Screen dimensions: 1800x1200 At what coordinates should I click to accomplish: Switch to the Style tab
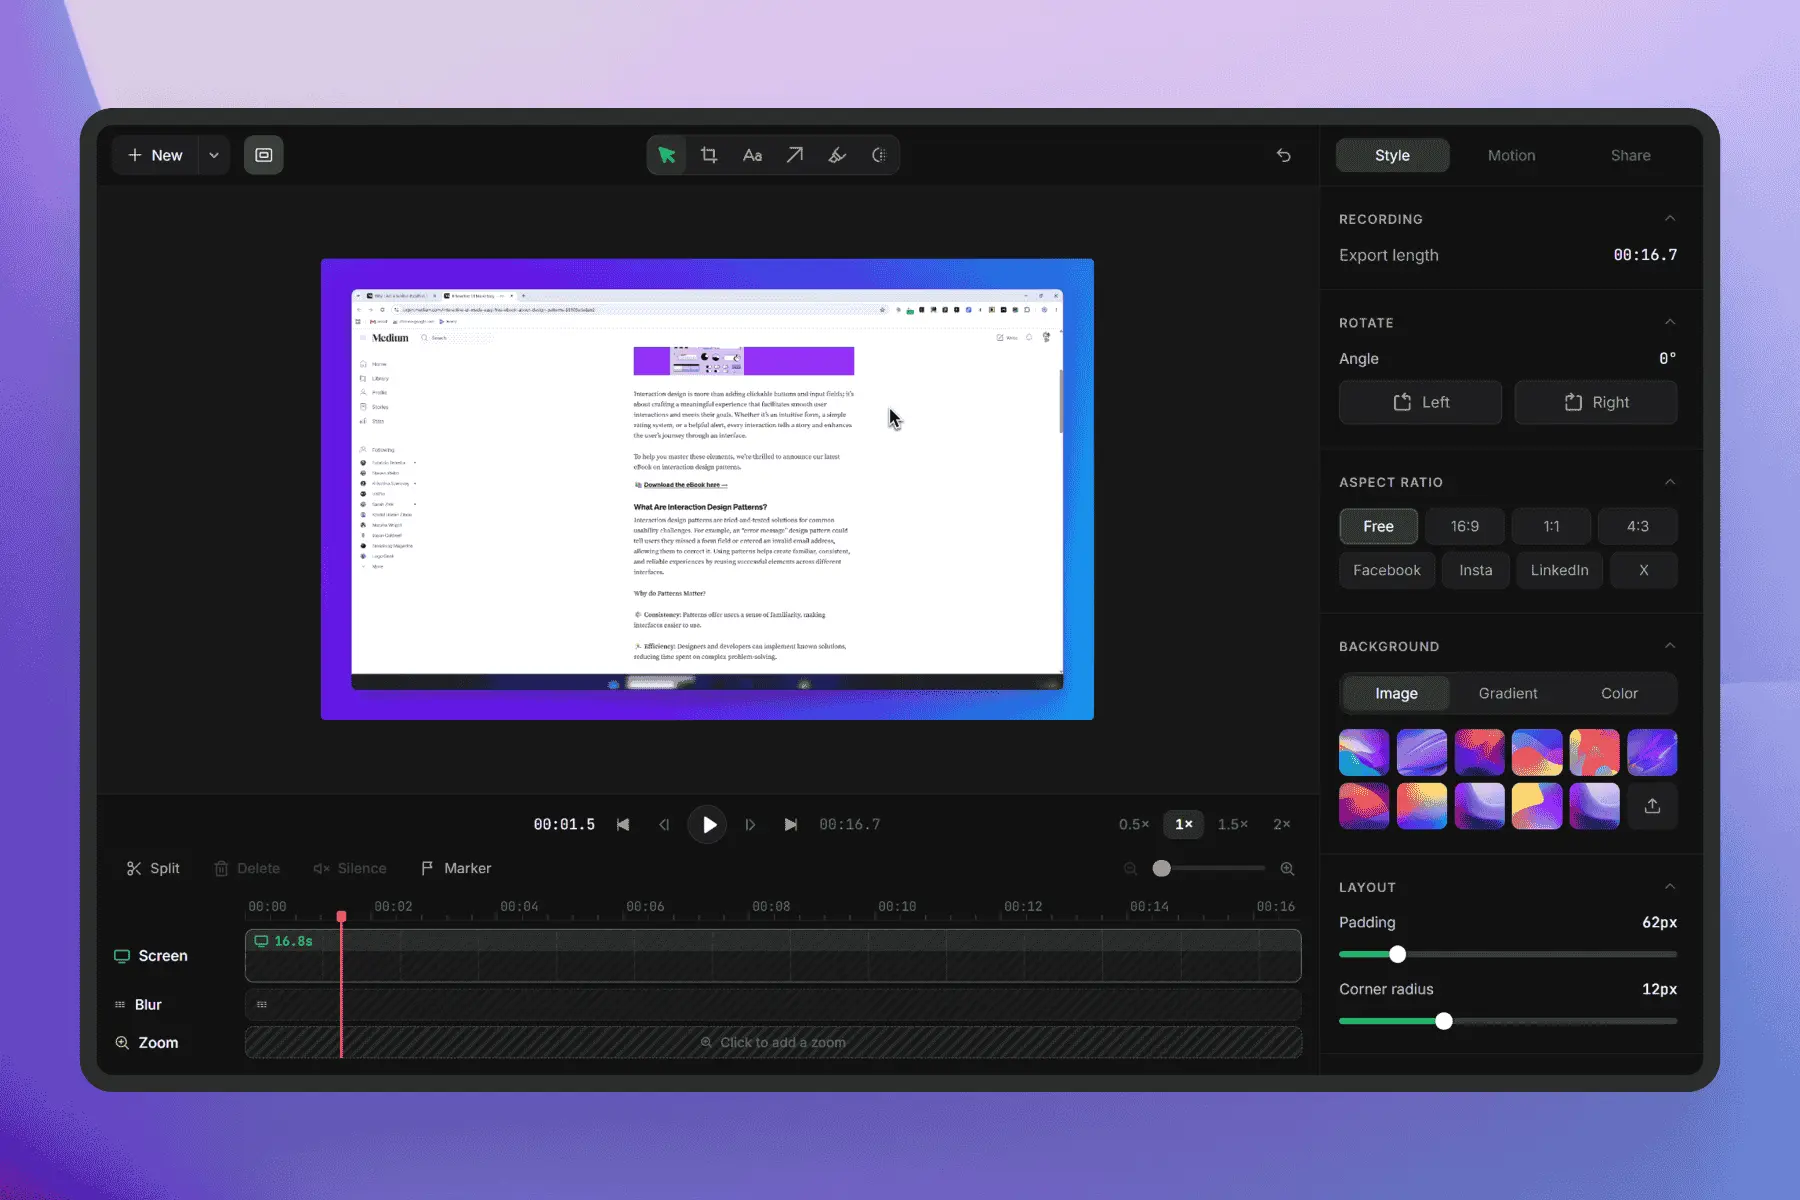pos(1392,155)
